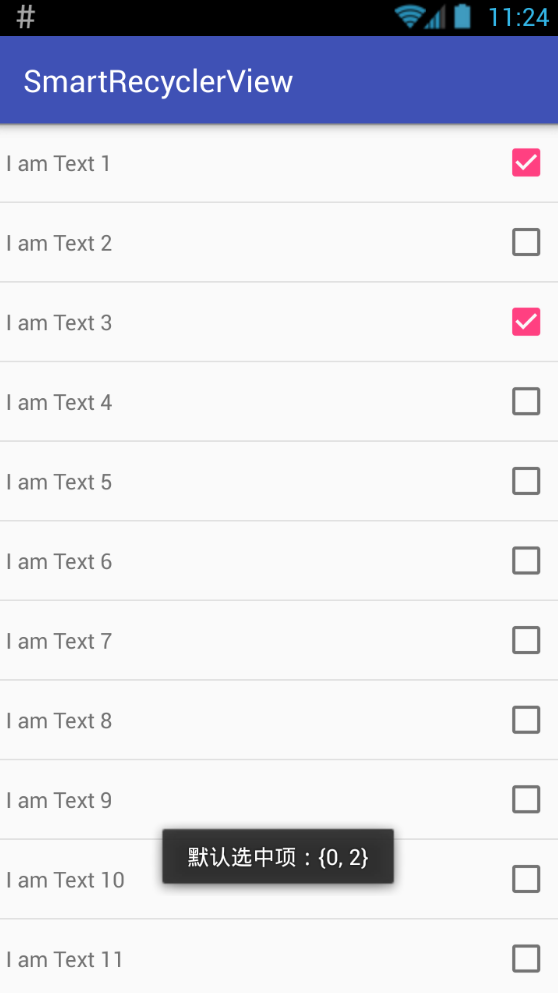This screenshot has height=993, width=558.
Task: Tick the I am Text 4 checkbox
Action: pyautogui.click(x=526, y=402)
